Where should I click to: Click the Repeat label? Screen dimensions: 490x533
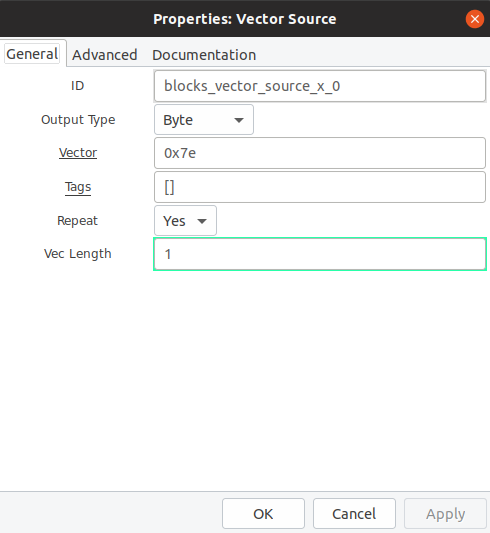coord(77,221)
